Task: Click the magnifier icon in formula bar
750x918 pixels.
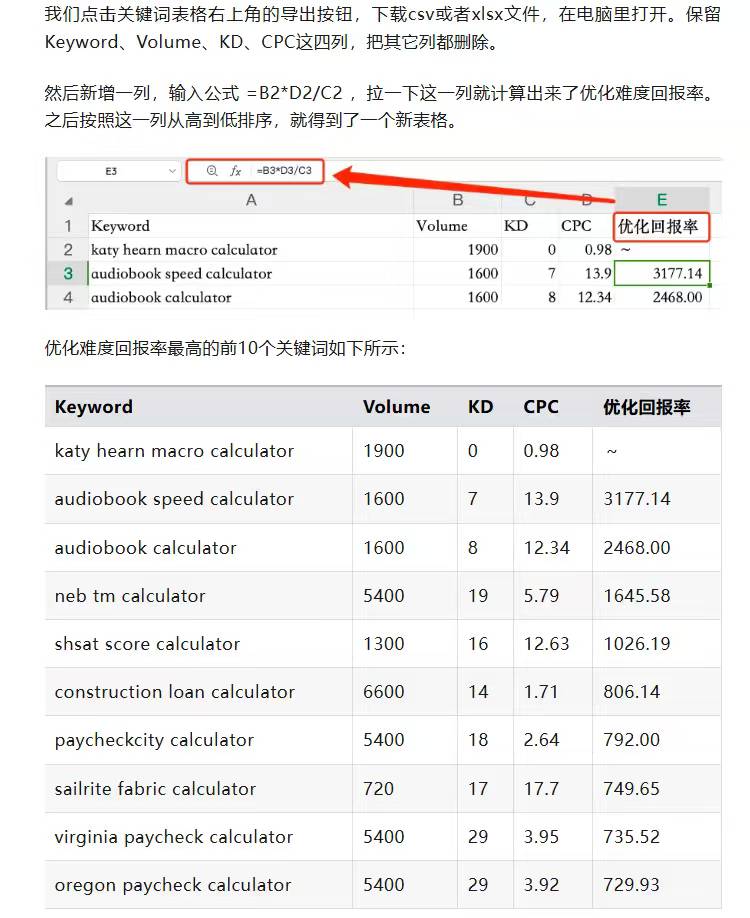Action: pos(212,170)
